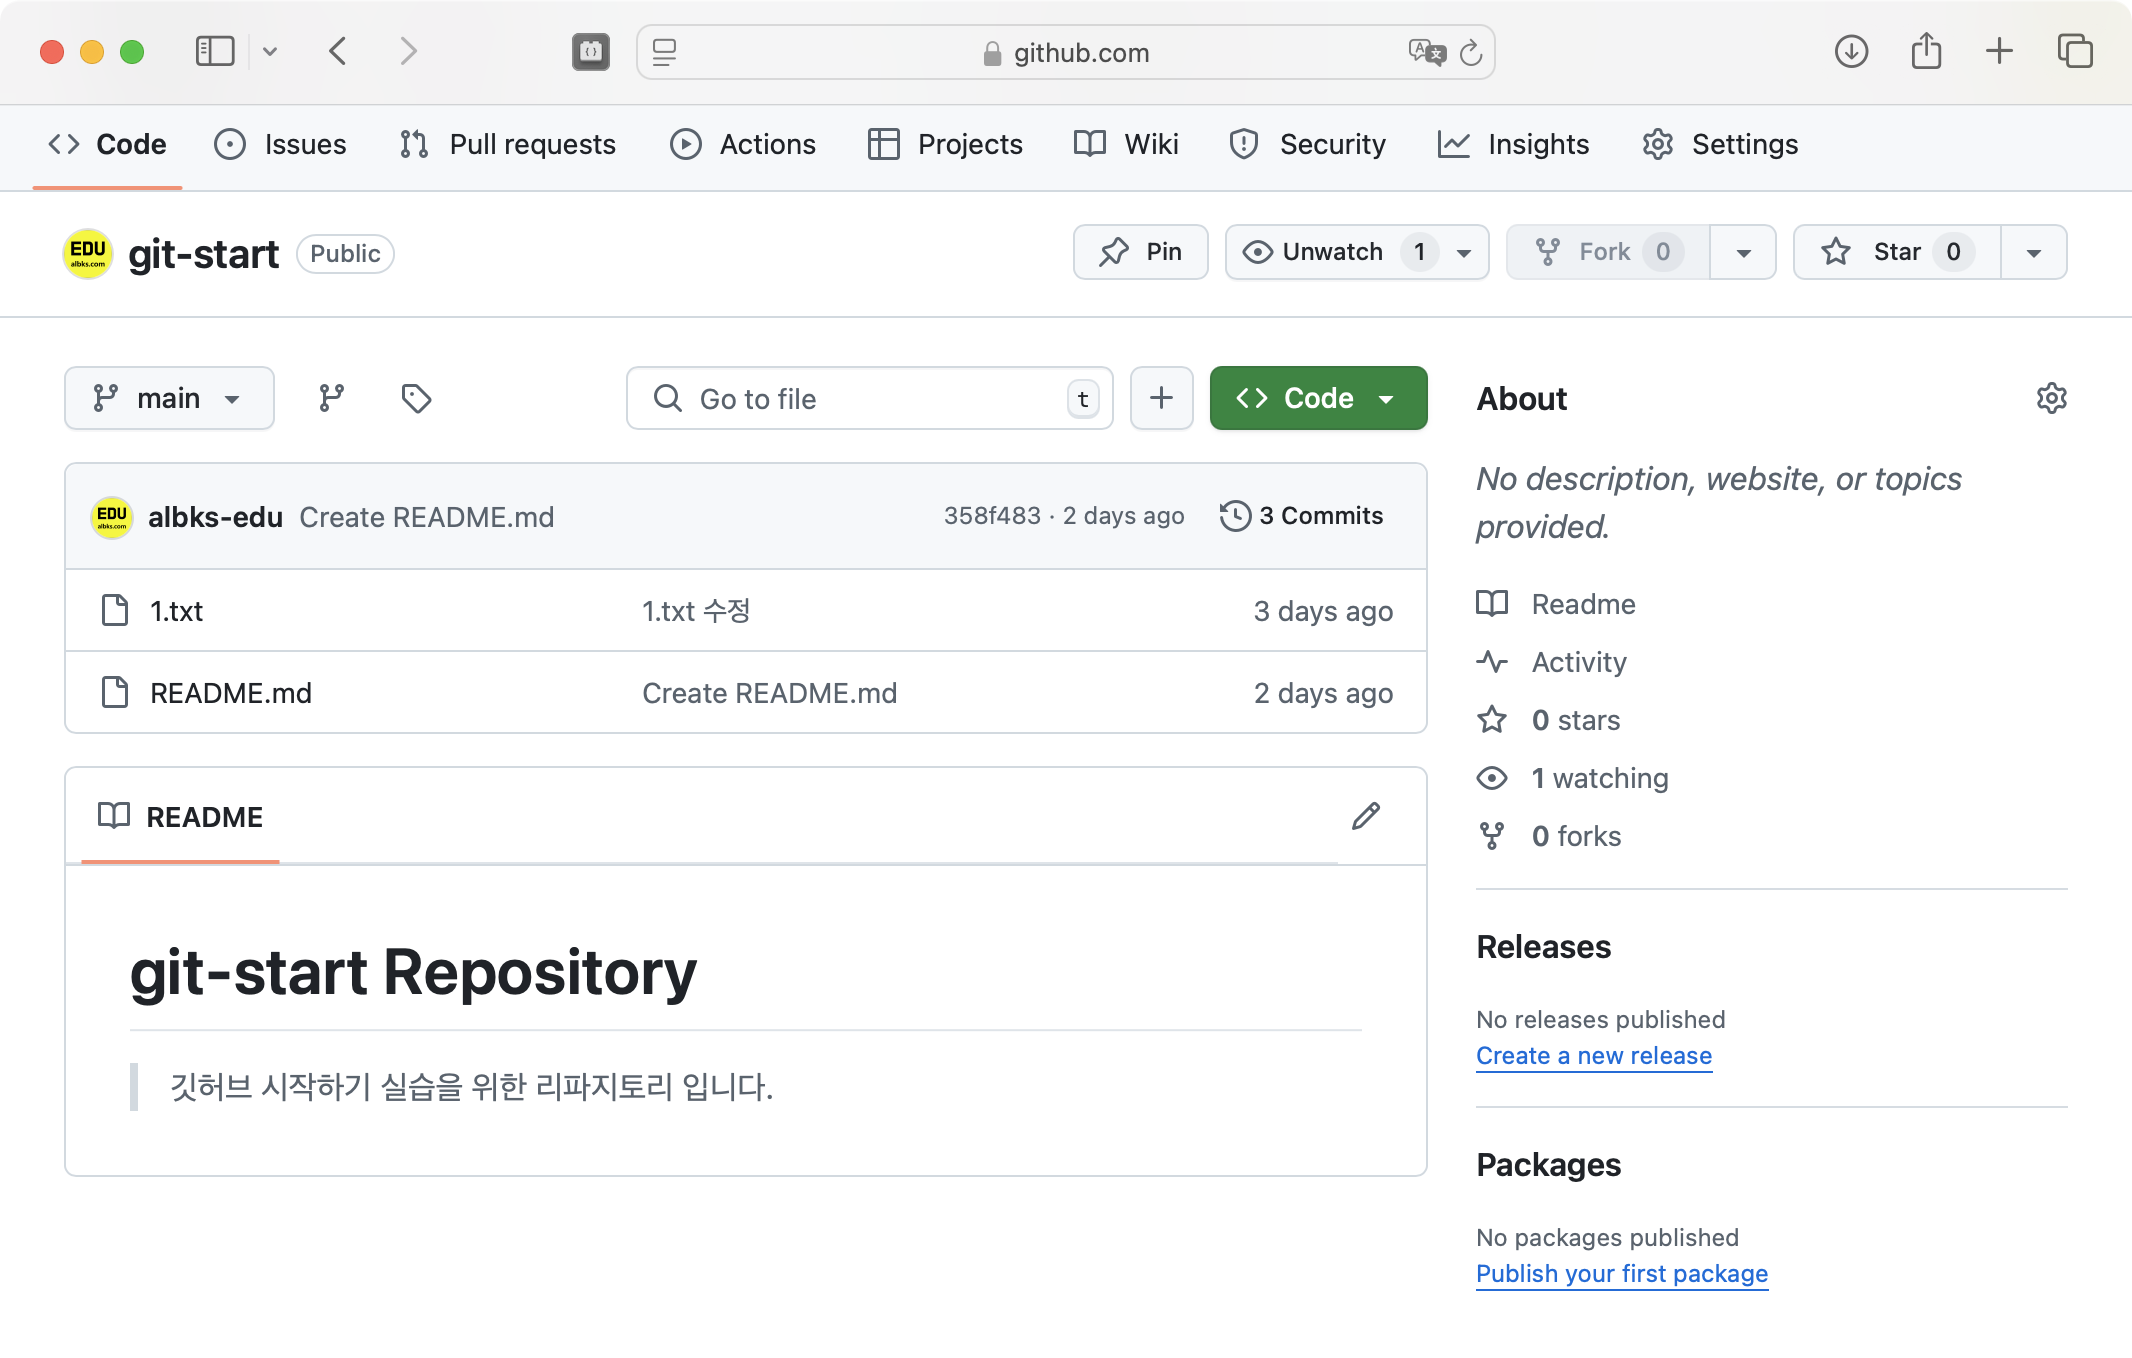Pin the repository to your profile

coord(1140,252)
